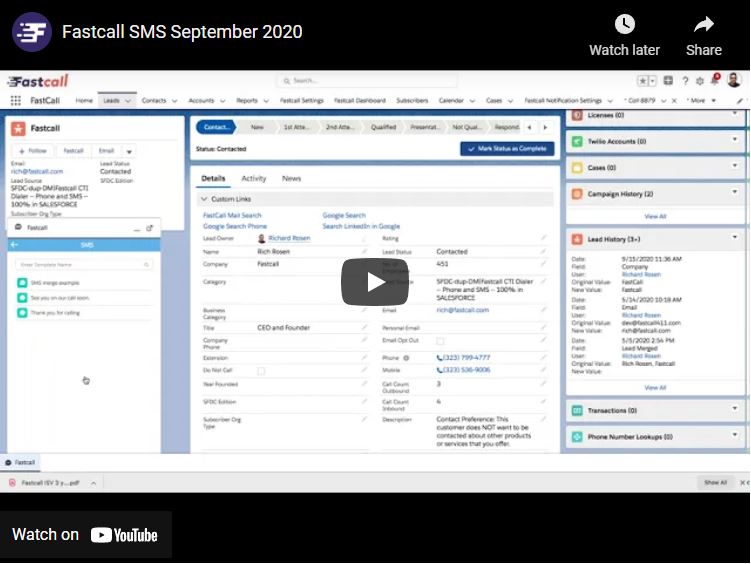Open the Fastcall channel logo

pyautogui.click(x=32, y=32)
